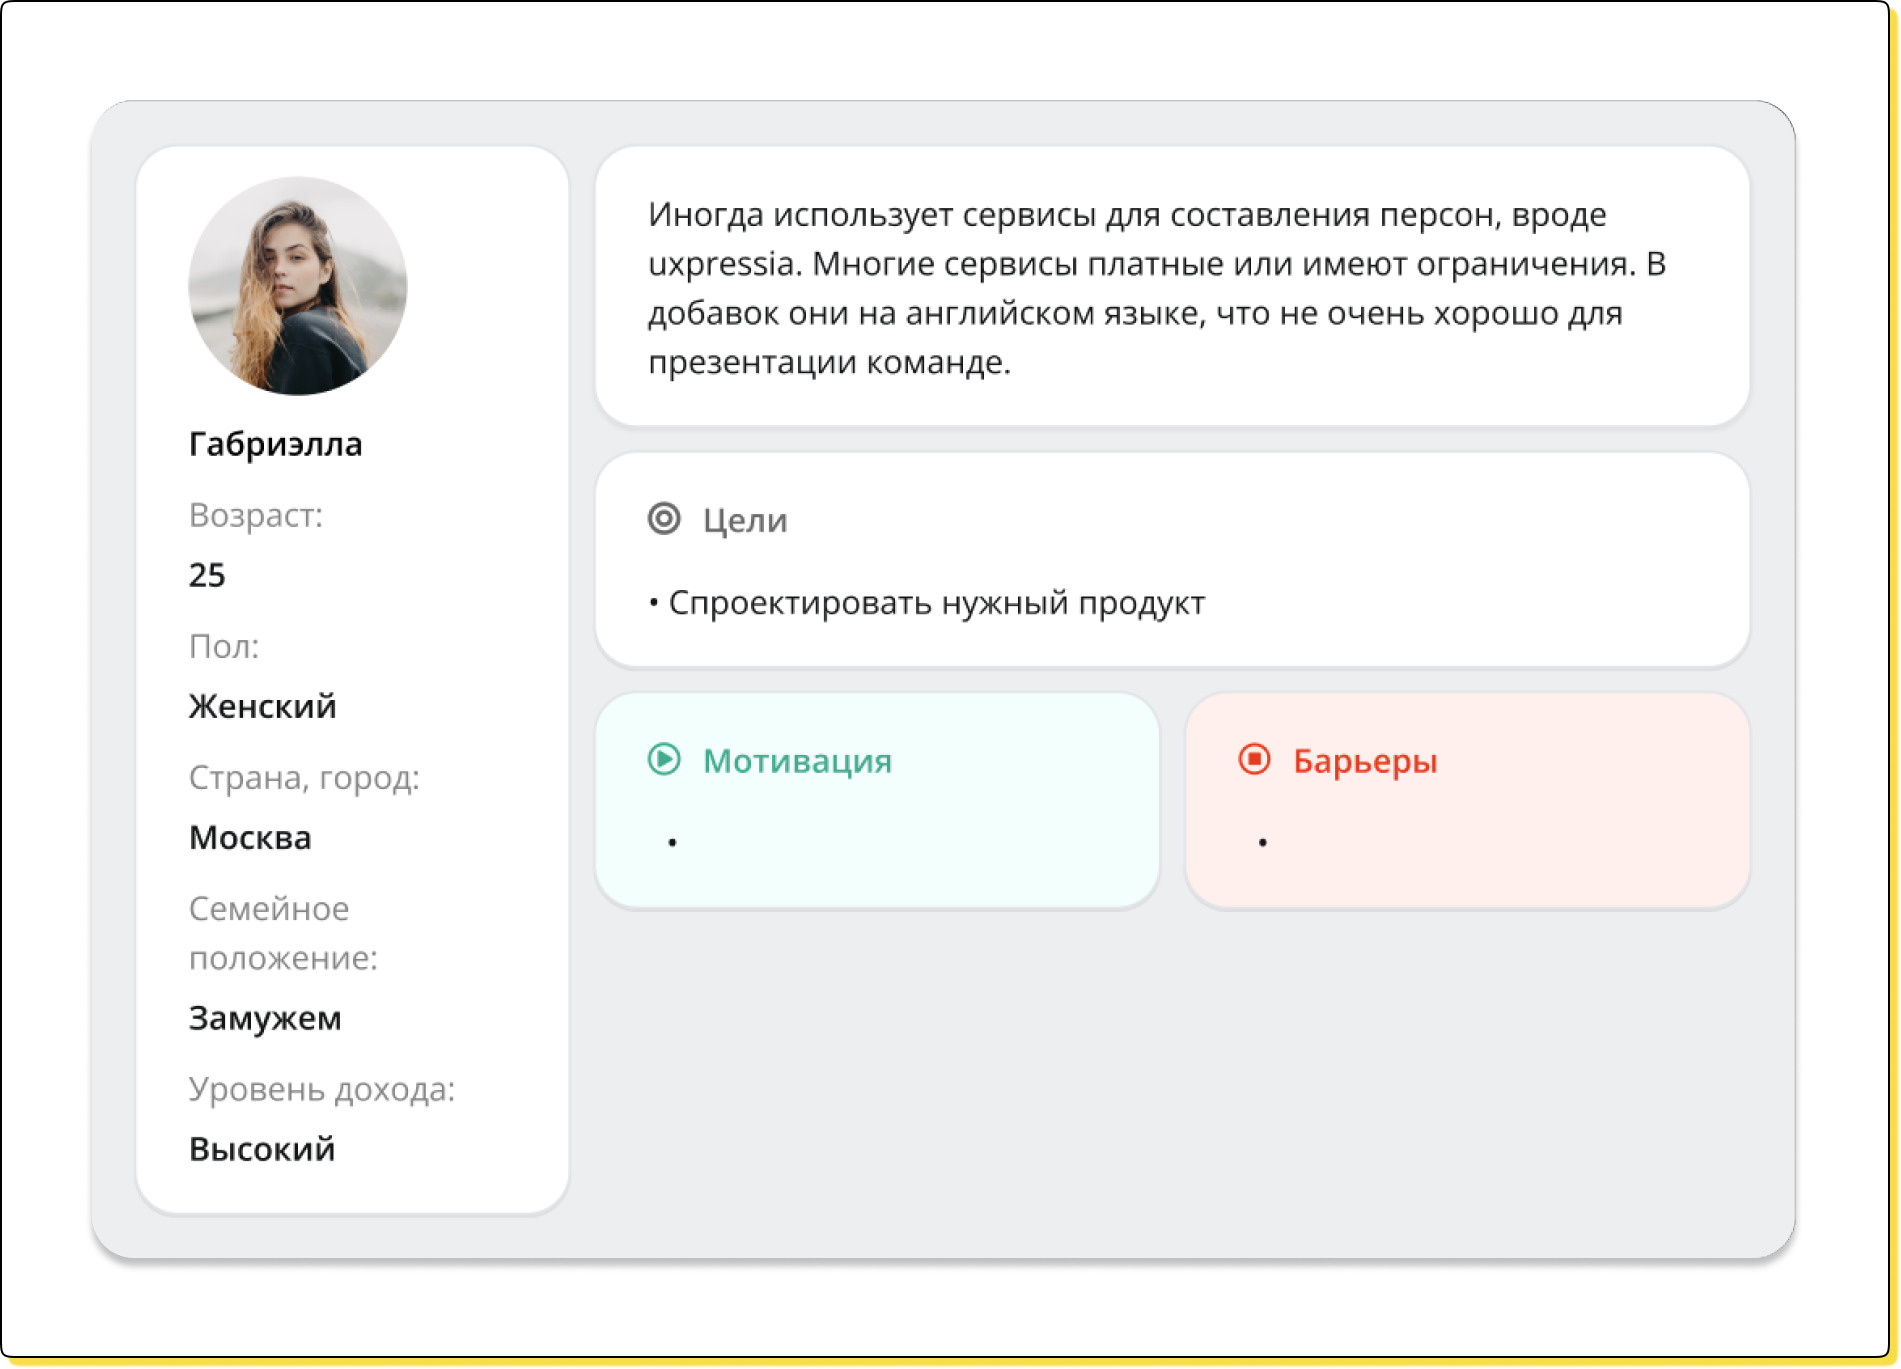Click the city value Москва
1901x1369 pixels.
click(x=250, y=837)
